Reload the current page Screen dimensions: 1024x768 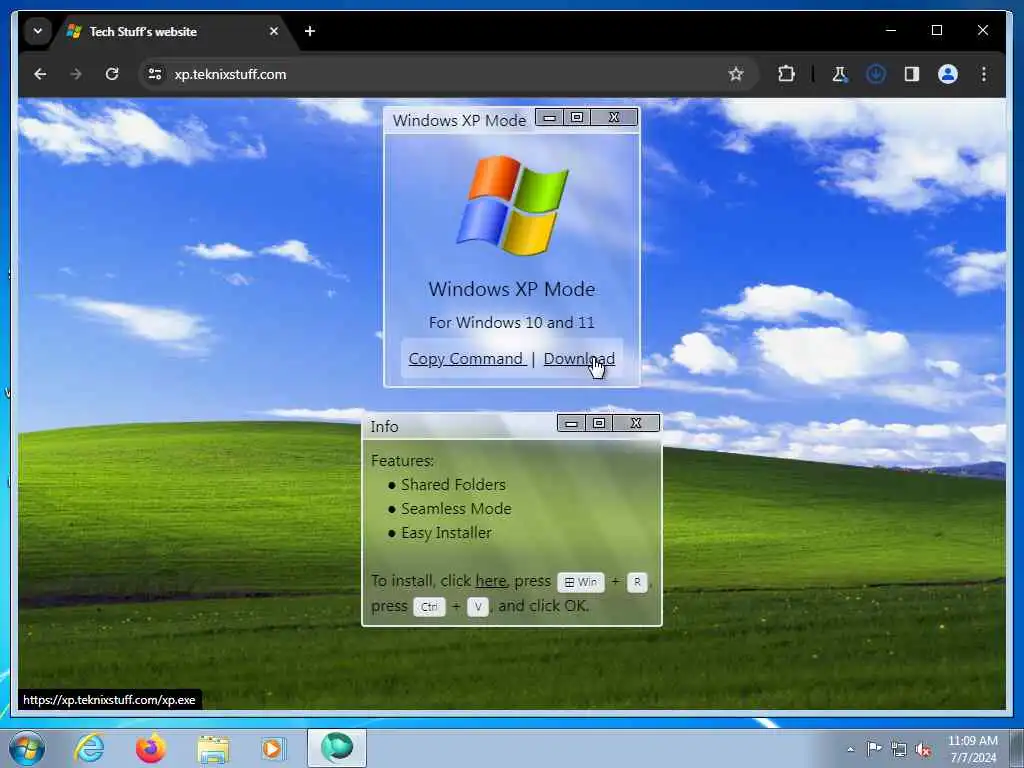click(x=112, y=74)
